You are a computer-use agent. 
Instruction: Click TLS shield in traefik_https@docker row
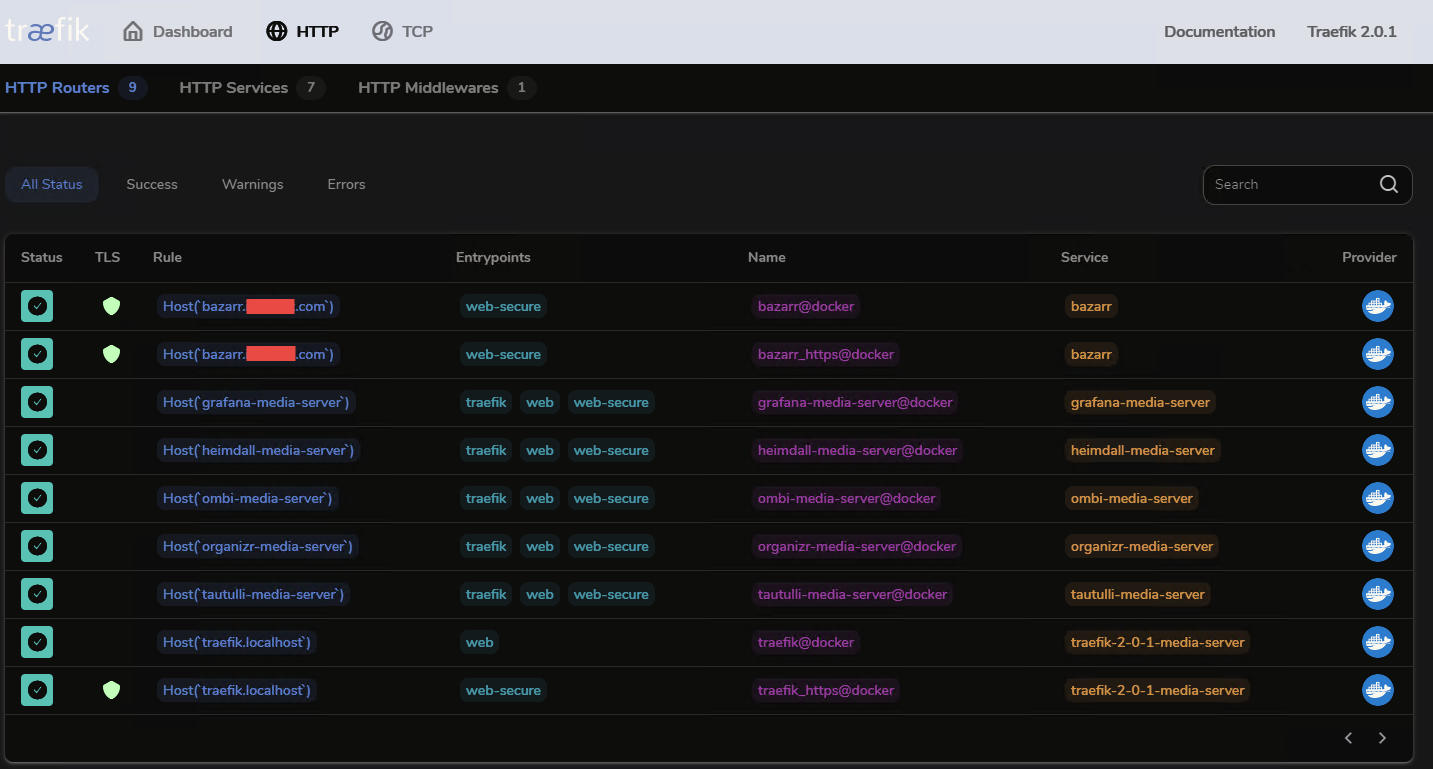pyautogui.click(x=111, y=690)
